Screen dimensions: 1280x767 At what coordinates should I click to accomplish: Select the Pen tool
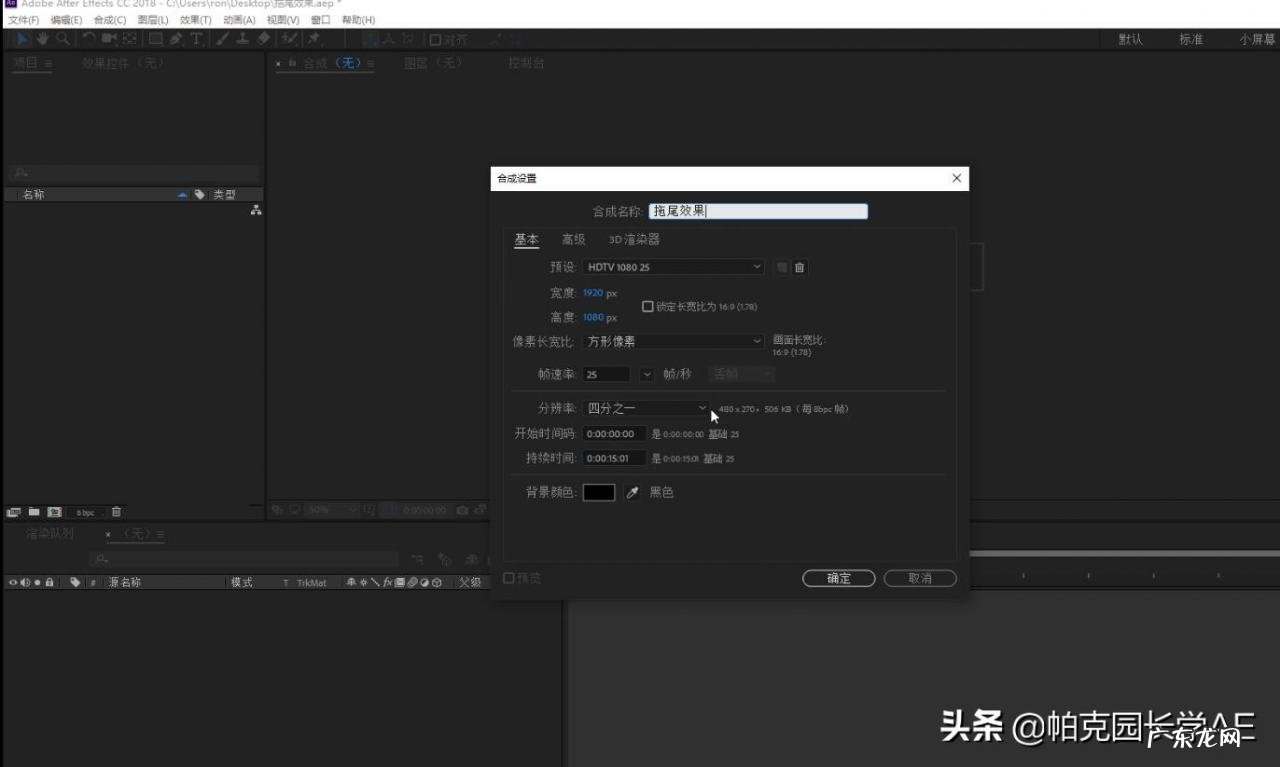[x=174, y=39]
